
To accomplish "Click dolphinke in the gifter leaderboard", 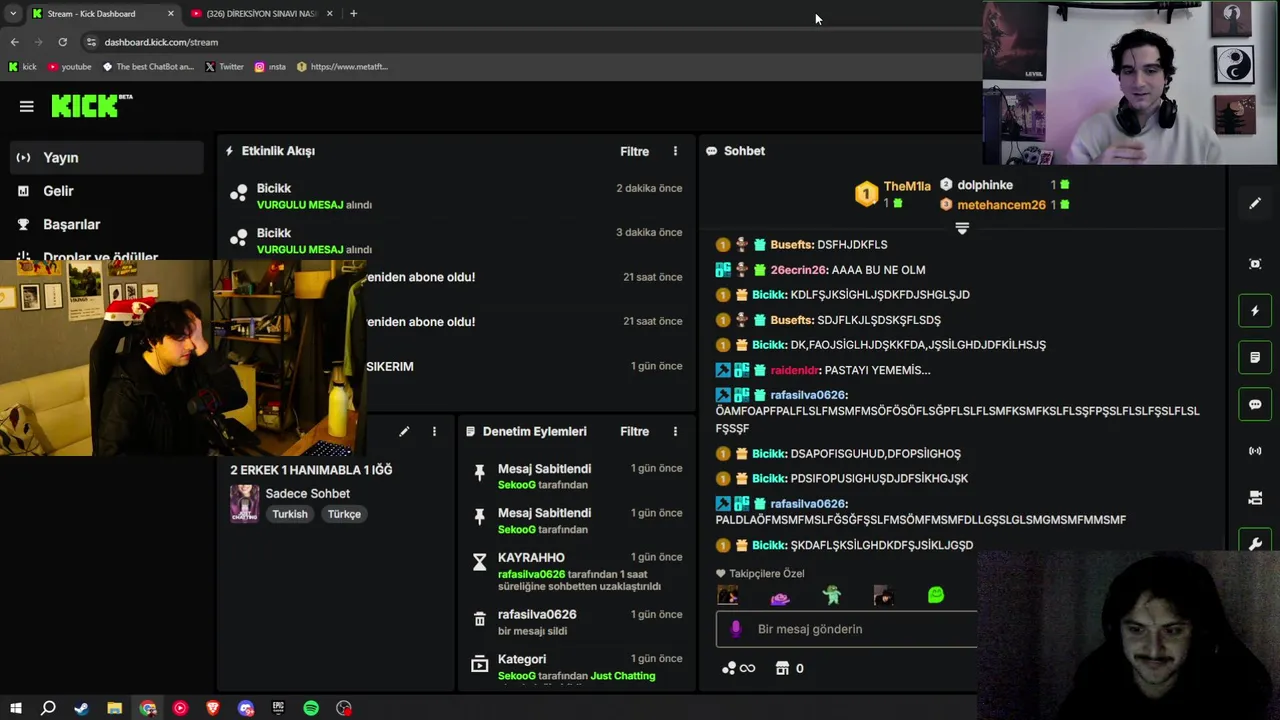I will point(985,185).
